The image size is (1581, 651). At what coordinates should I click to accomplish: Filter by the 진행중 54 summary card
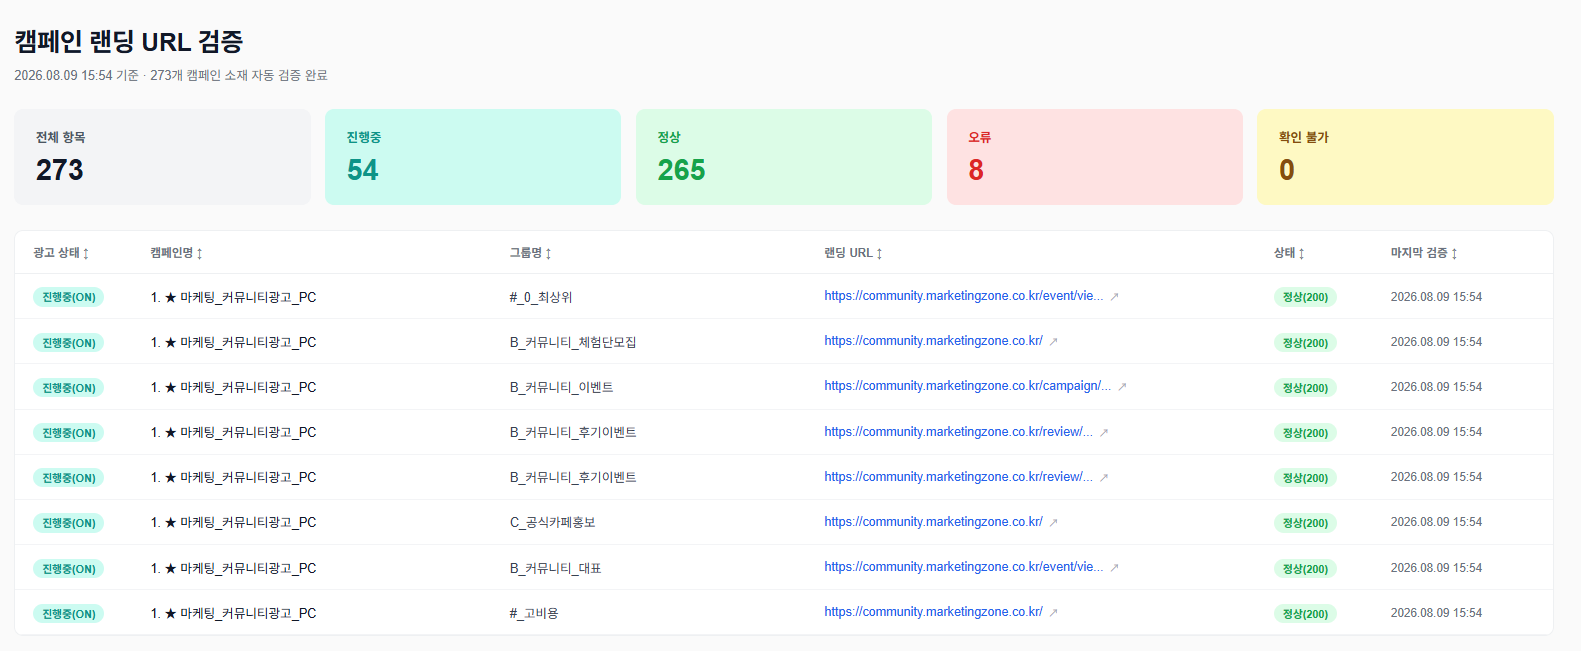coord(473,157)
